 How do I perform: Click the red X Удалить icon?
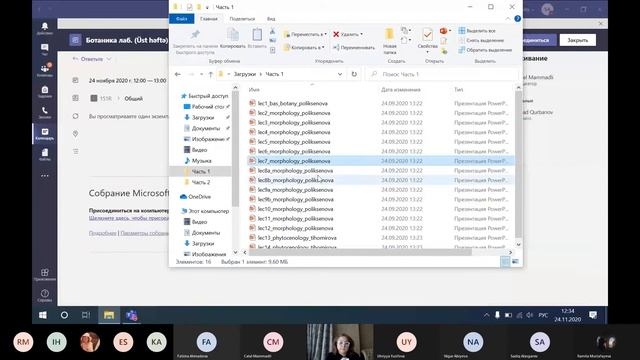pos(336,34)
